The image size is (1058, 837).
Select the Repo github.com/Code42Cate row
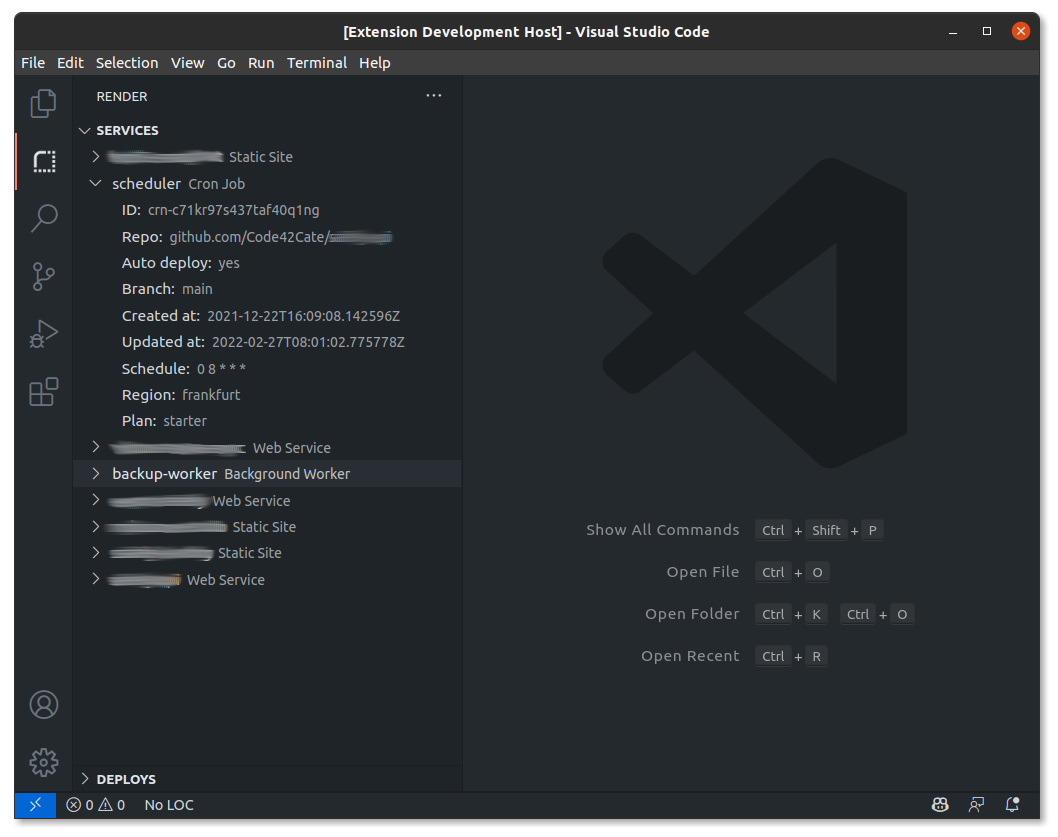click(x=267, y=237)
